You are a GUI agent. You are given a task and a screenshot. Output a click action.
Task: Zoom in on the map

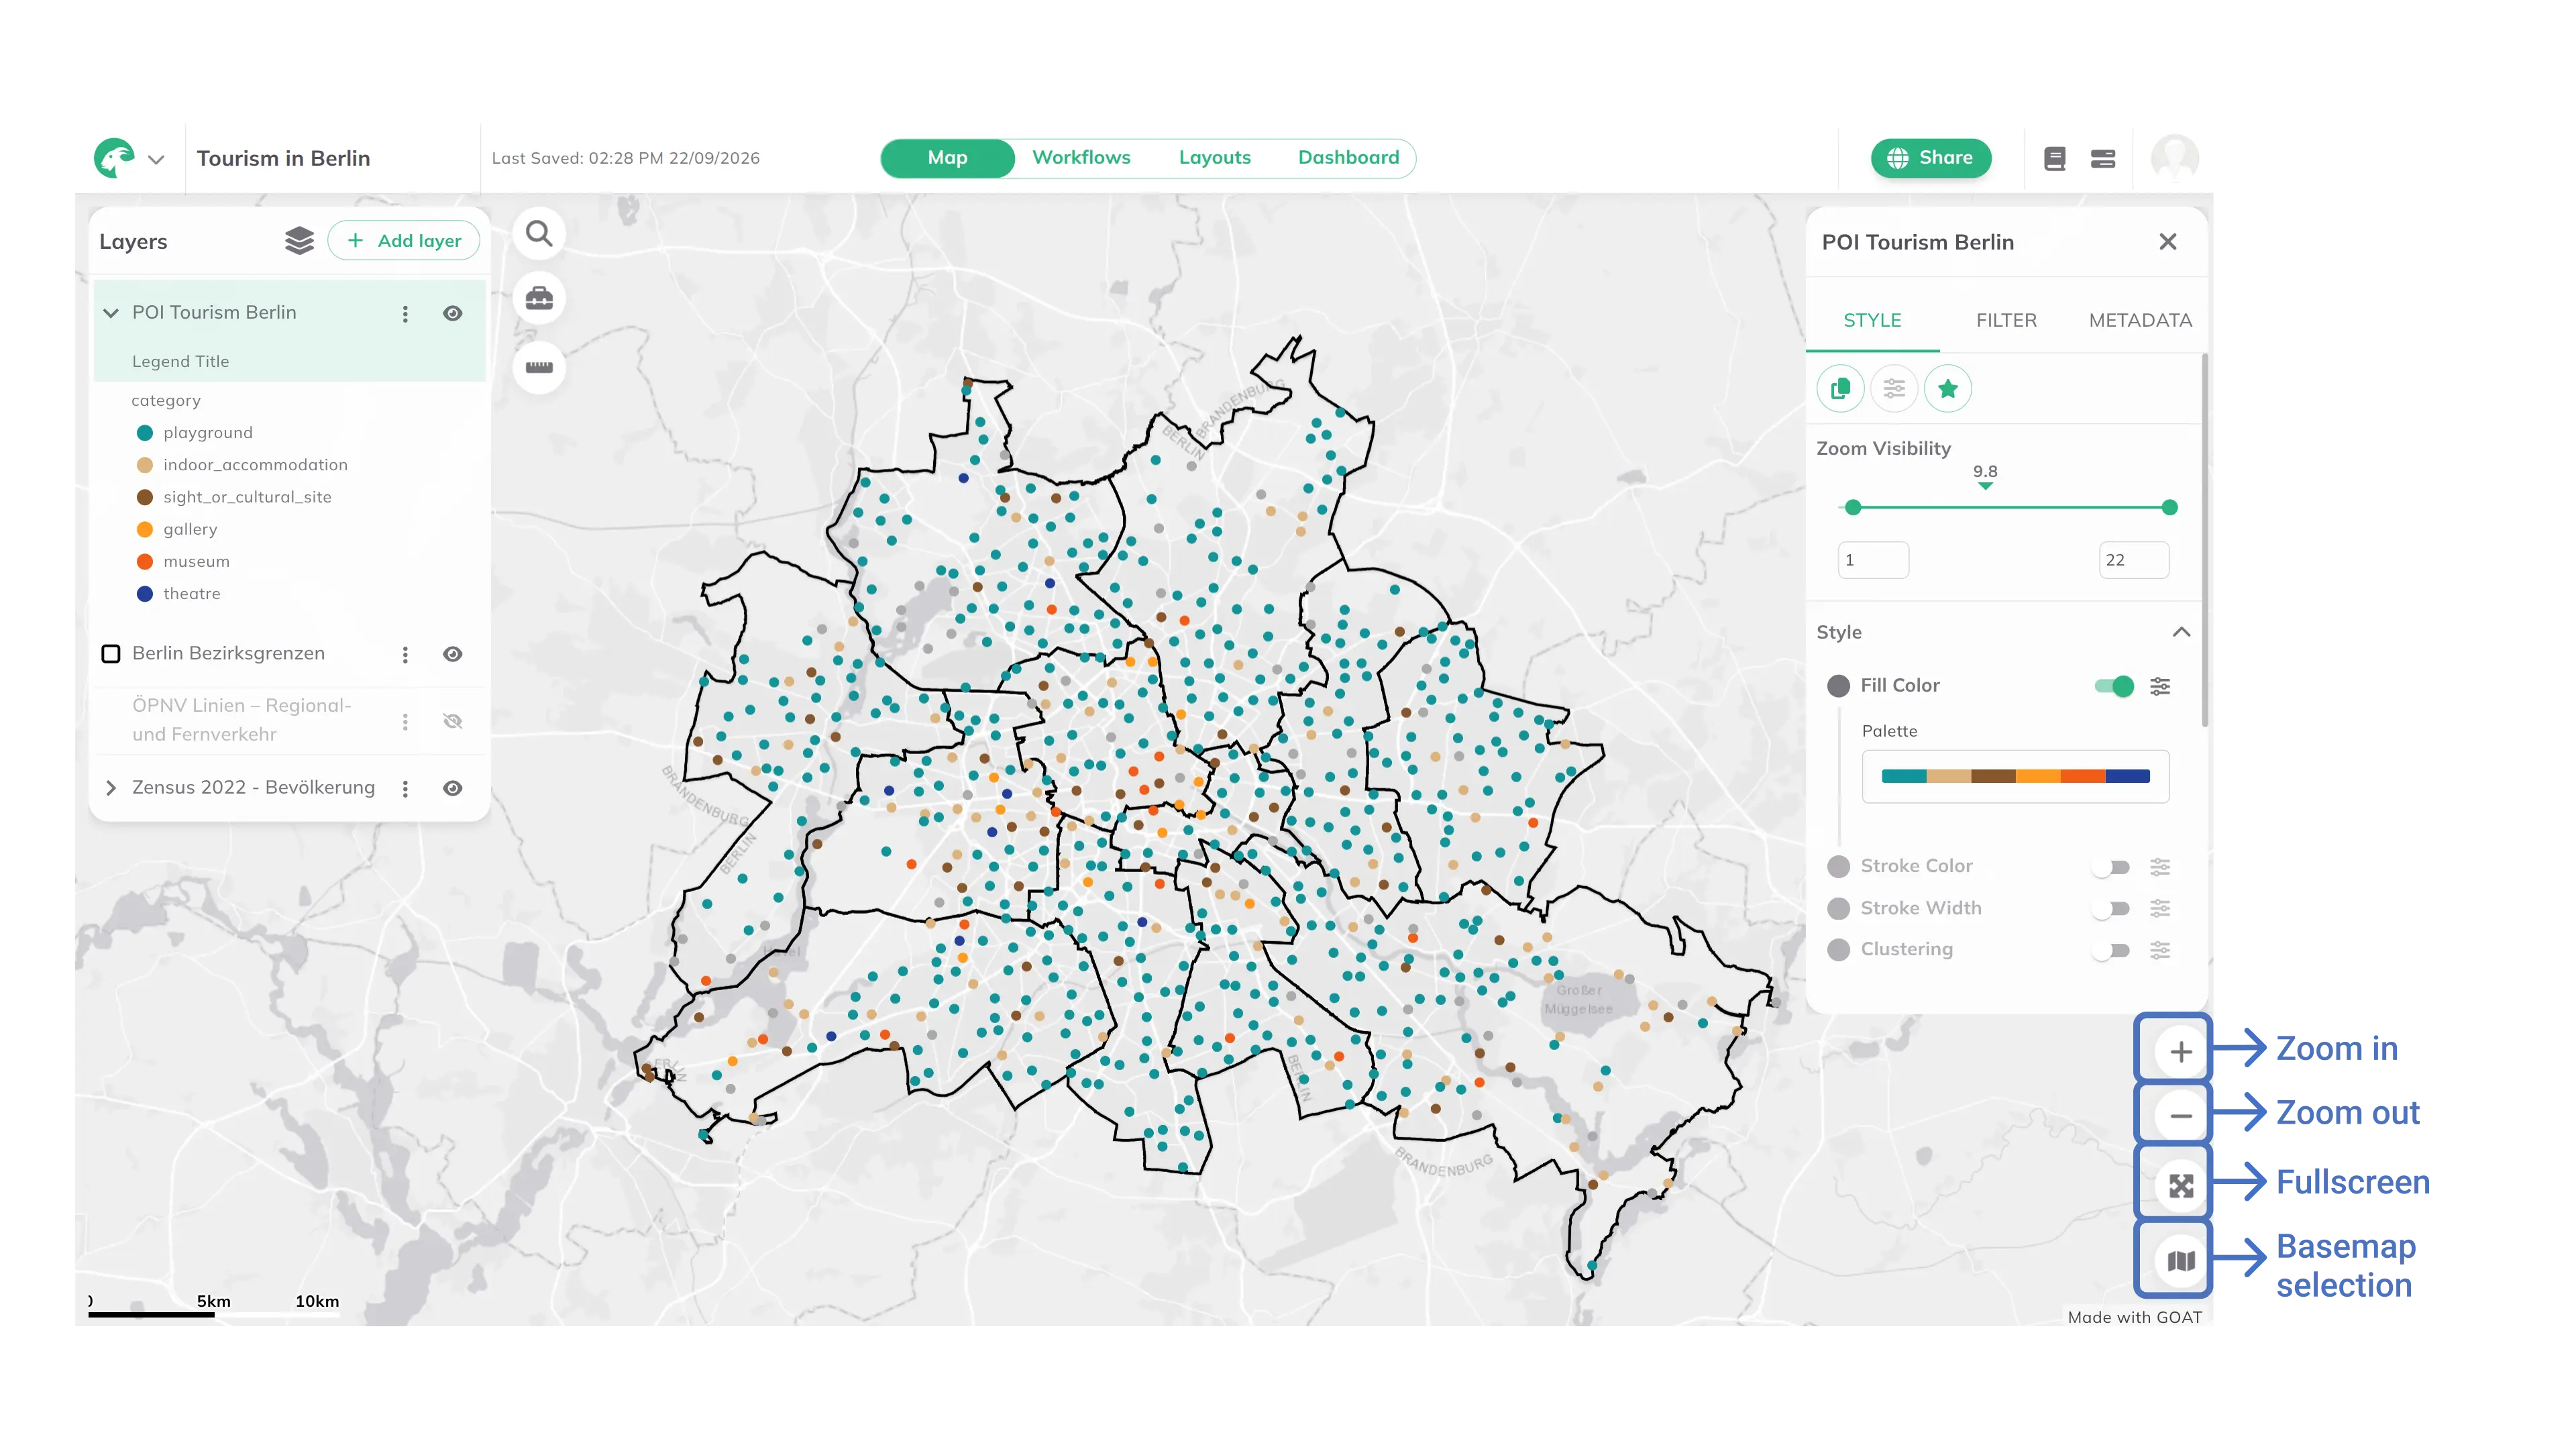[x=2181, y=1051]
